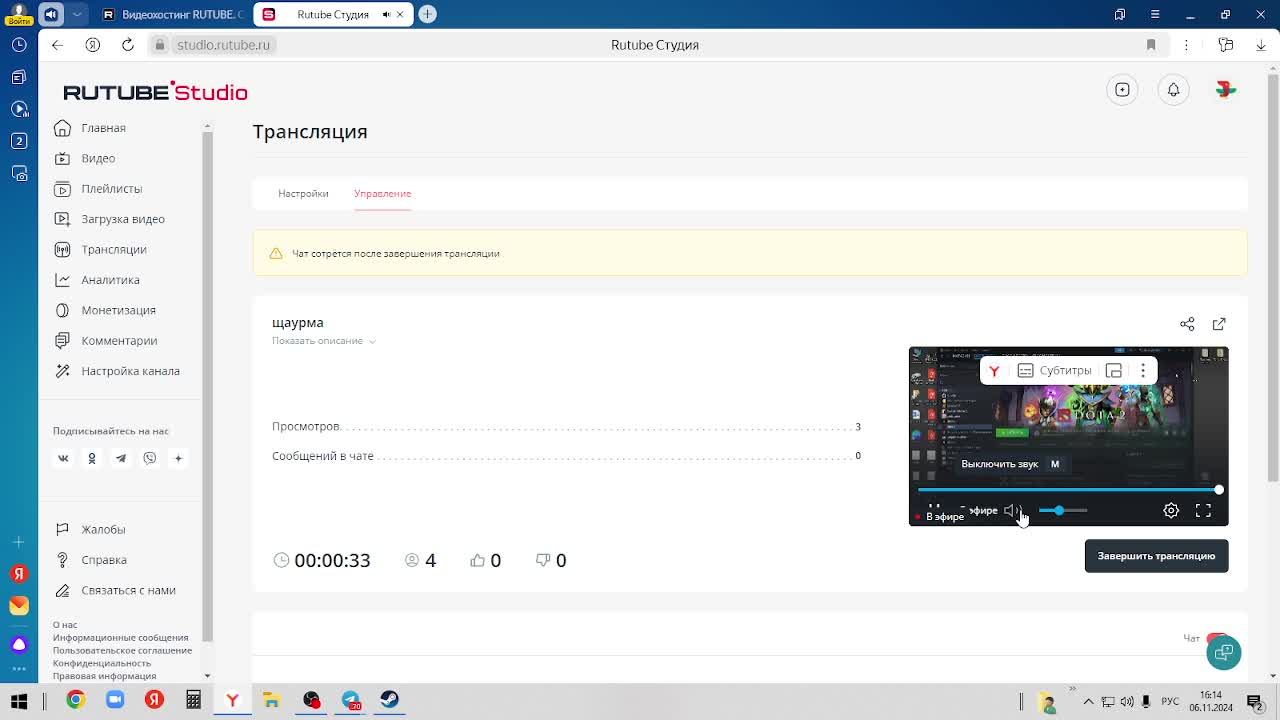Mute the player sound via speaker icon

[x=1012, y=511]
